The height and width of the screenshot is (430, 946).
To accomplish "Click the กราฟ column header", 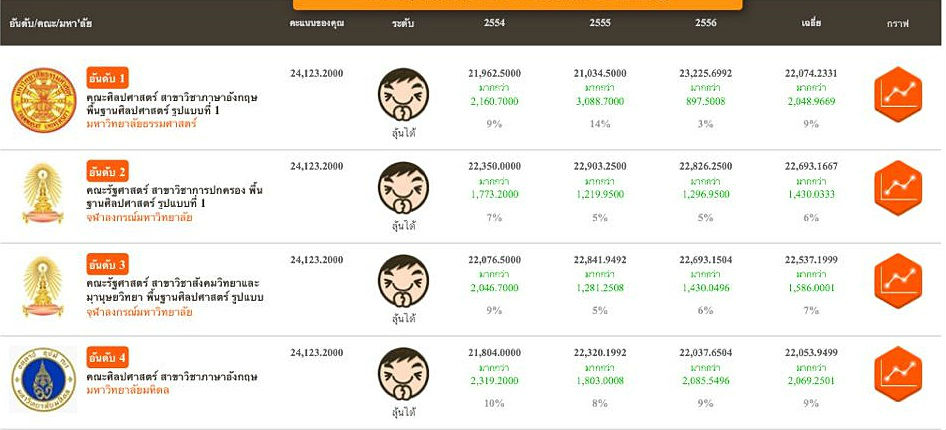I will pyautogui.click(x=897, y=23).
